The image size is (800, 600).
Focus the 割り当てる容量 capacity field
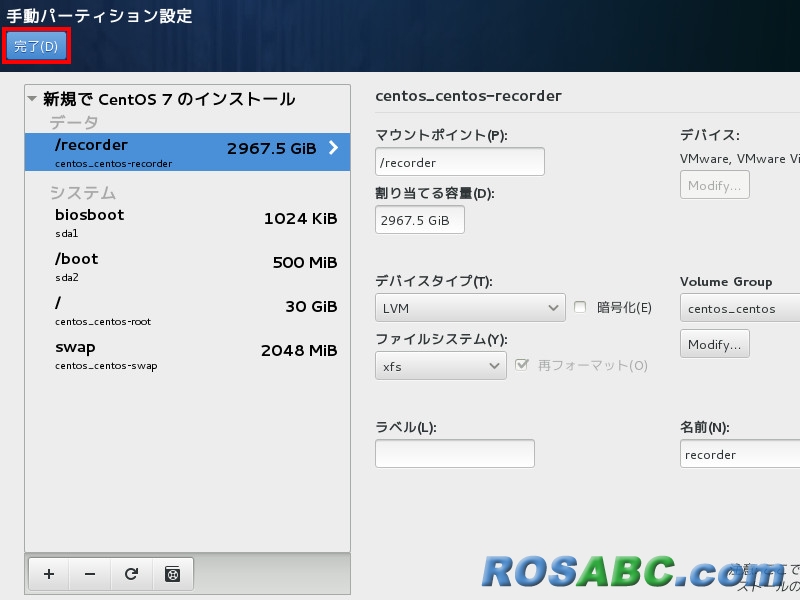pos(419,220)
